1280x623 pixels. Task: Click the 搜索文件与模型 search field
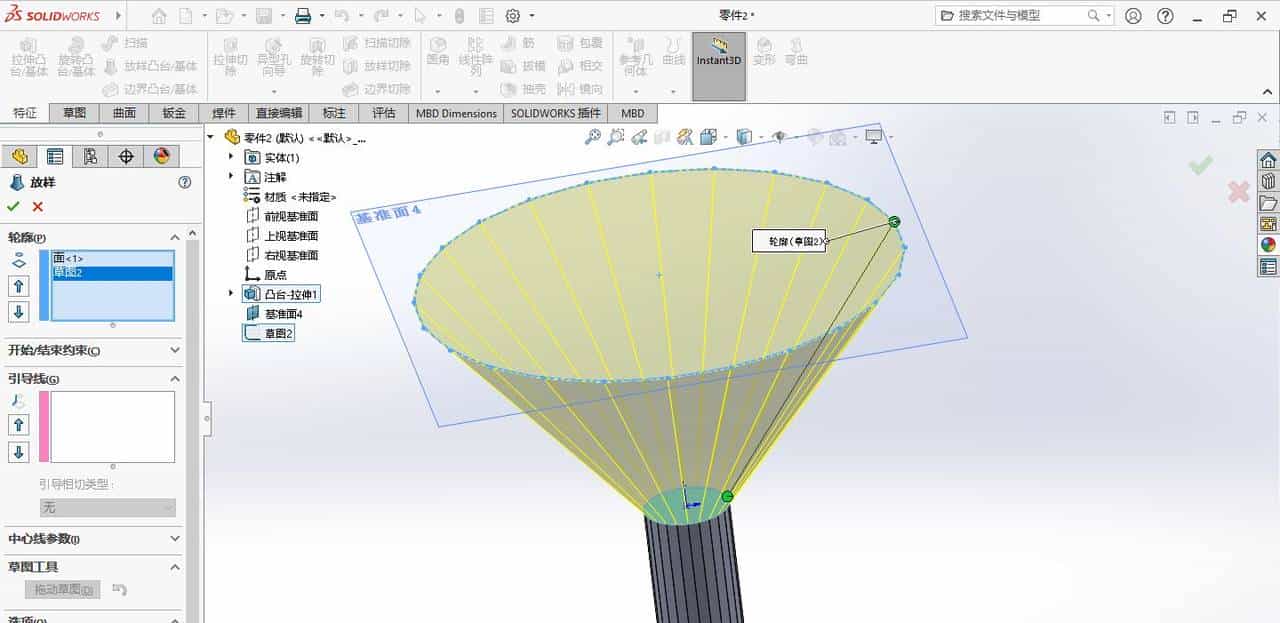point(1010,15)
